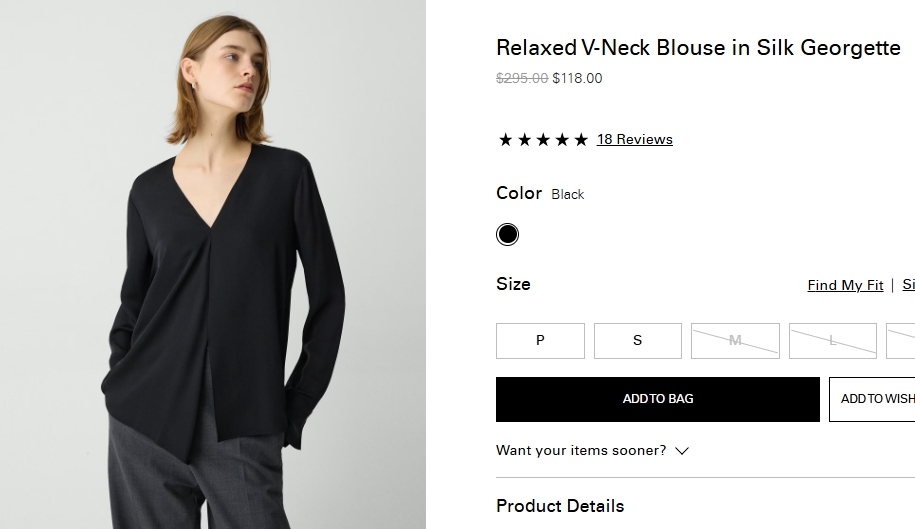Select the crossed-out size L option
Screen dimensions: 915x529
(832, 341)
